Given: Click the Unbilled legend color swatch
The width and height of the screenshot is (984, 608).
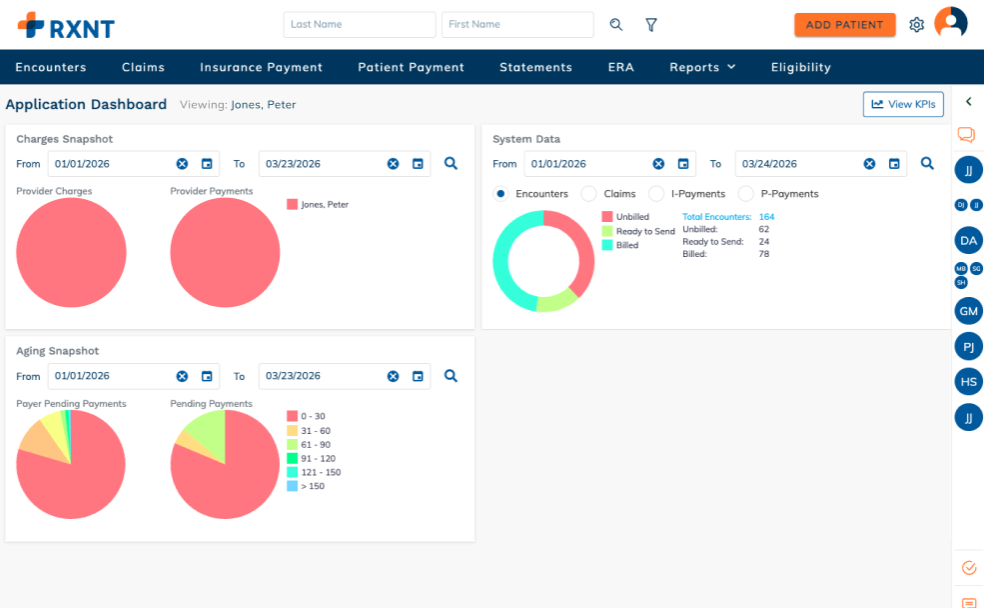Looking at the screenshot, I should point(607,217).
